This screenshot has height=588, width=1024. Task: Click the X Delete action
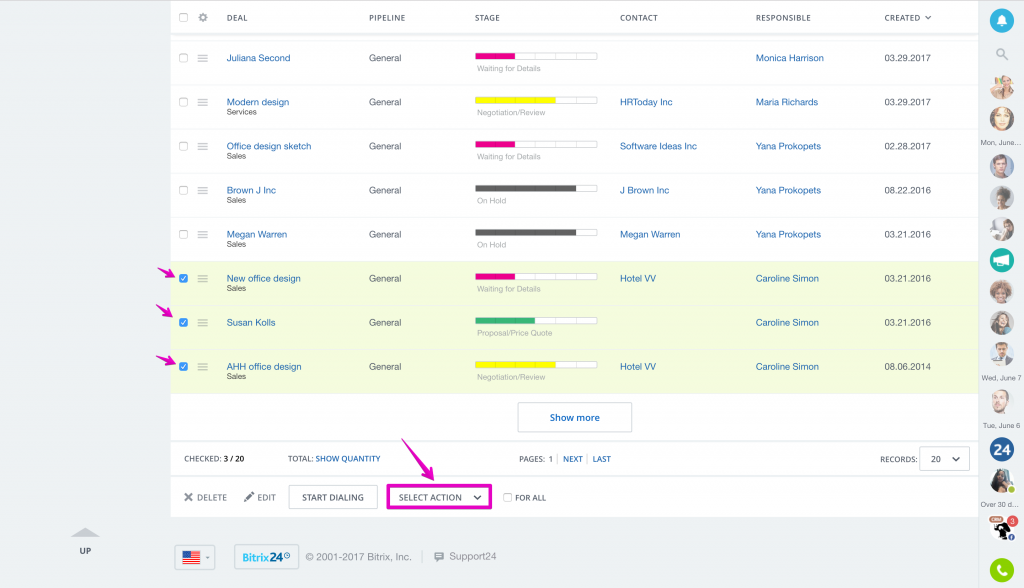pos(205,497)
